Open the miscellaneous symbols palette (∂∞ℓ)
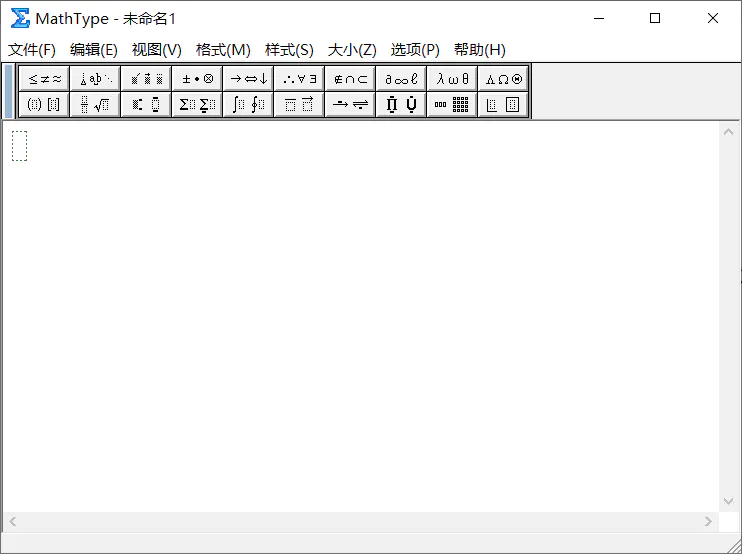The image size is (742, 554). (402, 79)
